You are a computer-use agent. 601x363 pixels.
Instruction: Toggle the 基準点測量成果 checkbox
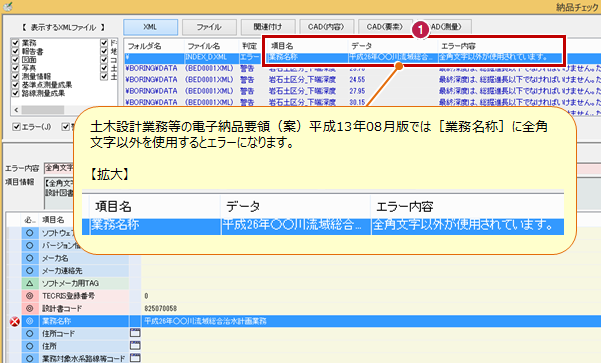(x=15, y=85)
